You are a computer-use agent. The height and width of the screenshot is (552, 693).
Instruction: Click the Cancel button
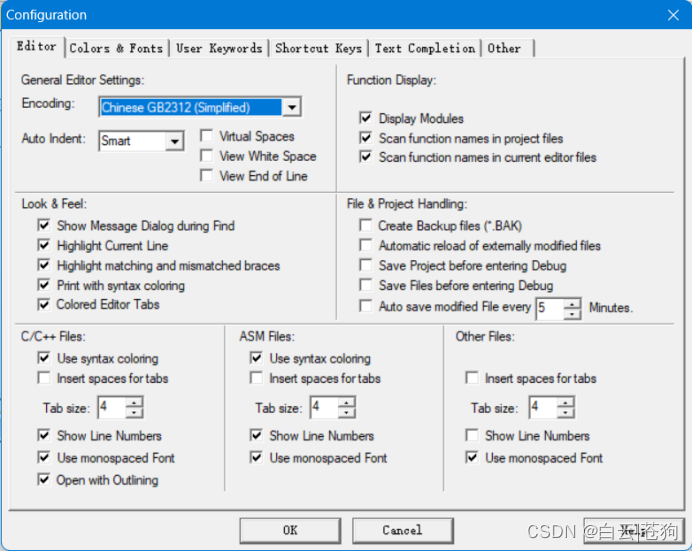pos(403,530)
